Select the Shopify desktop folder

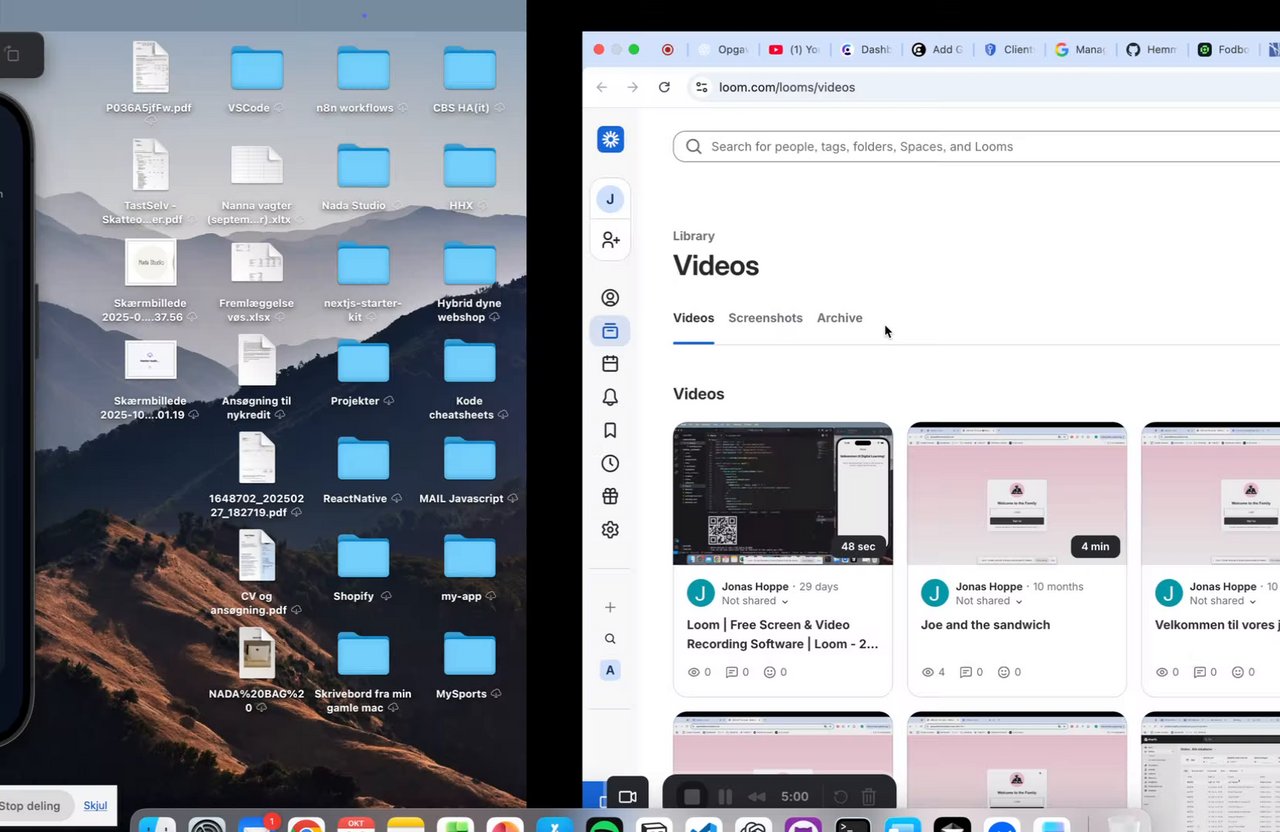pos(362,568)
